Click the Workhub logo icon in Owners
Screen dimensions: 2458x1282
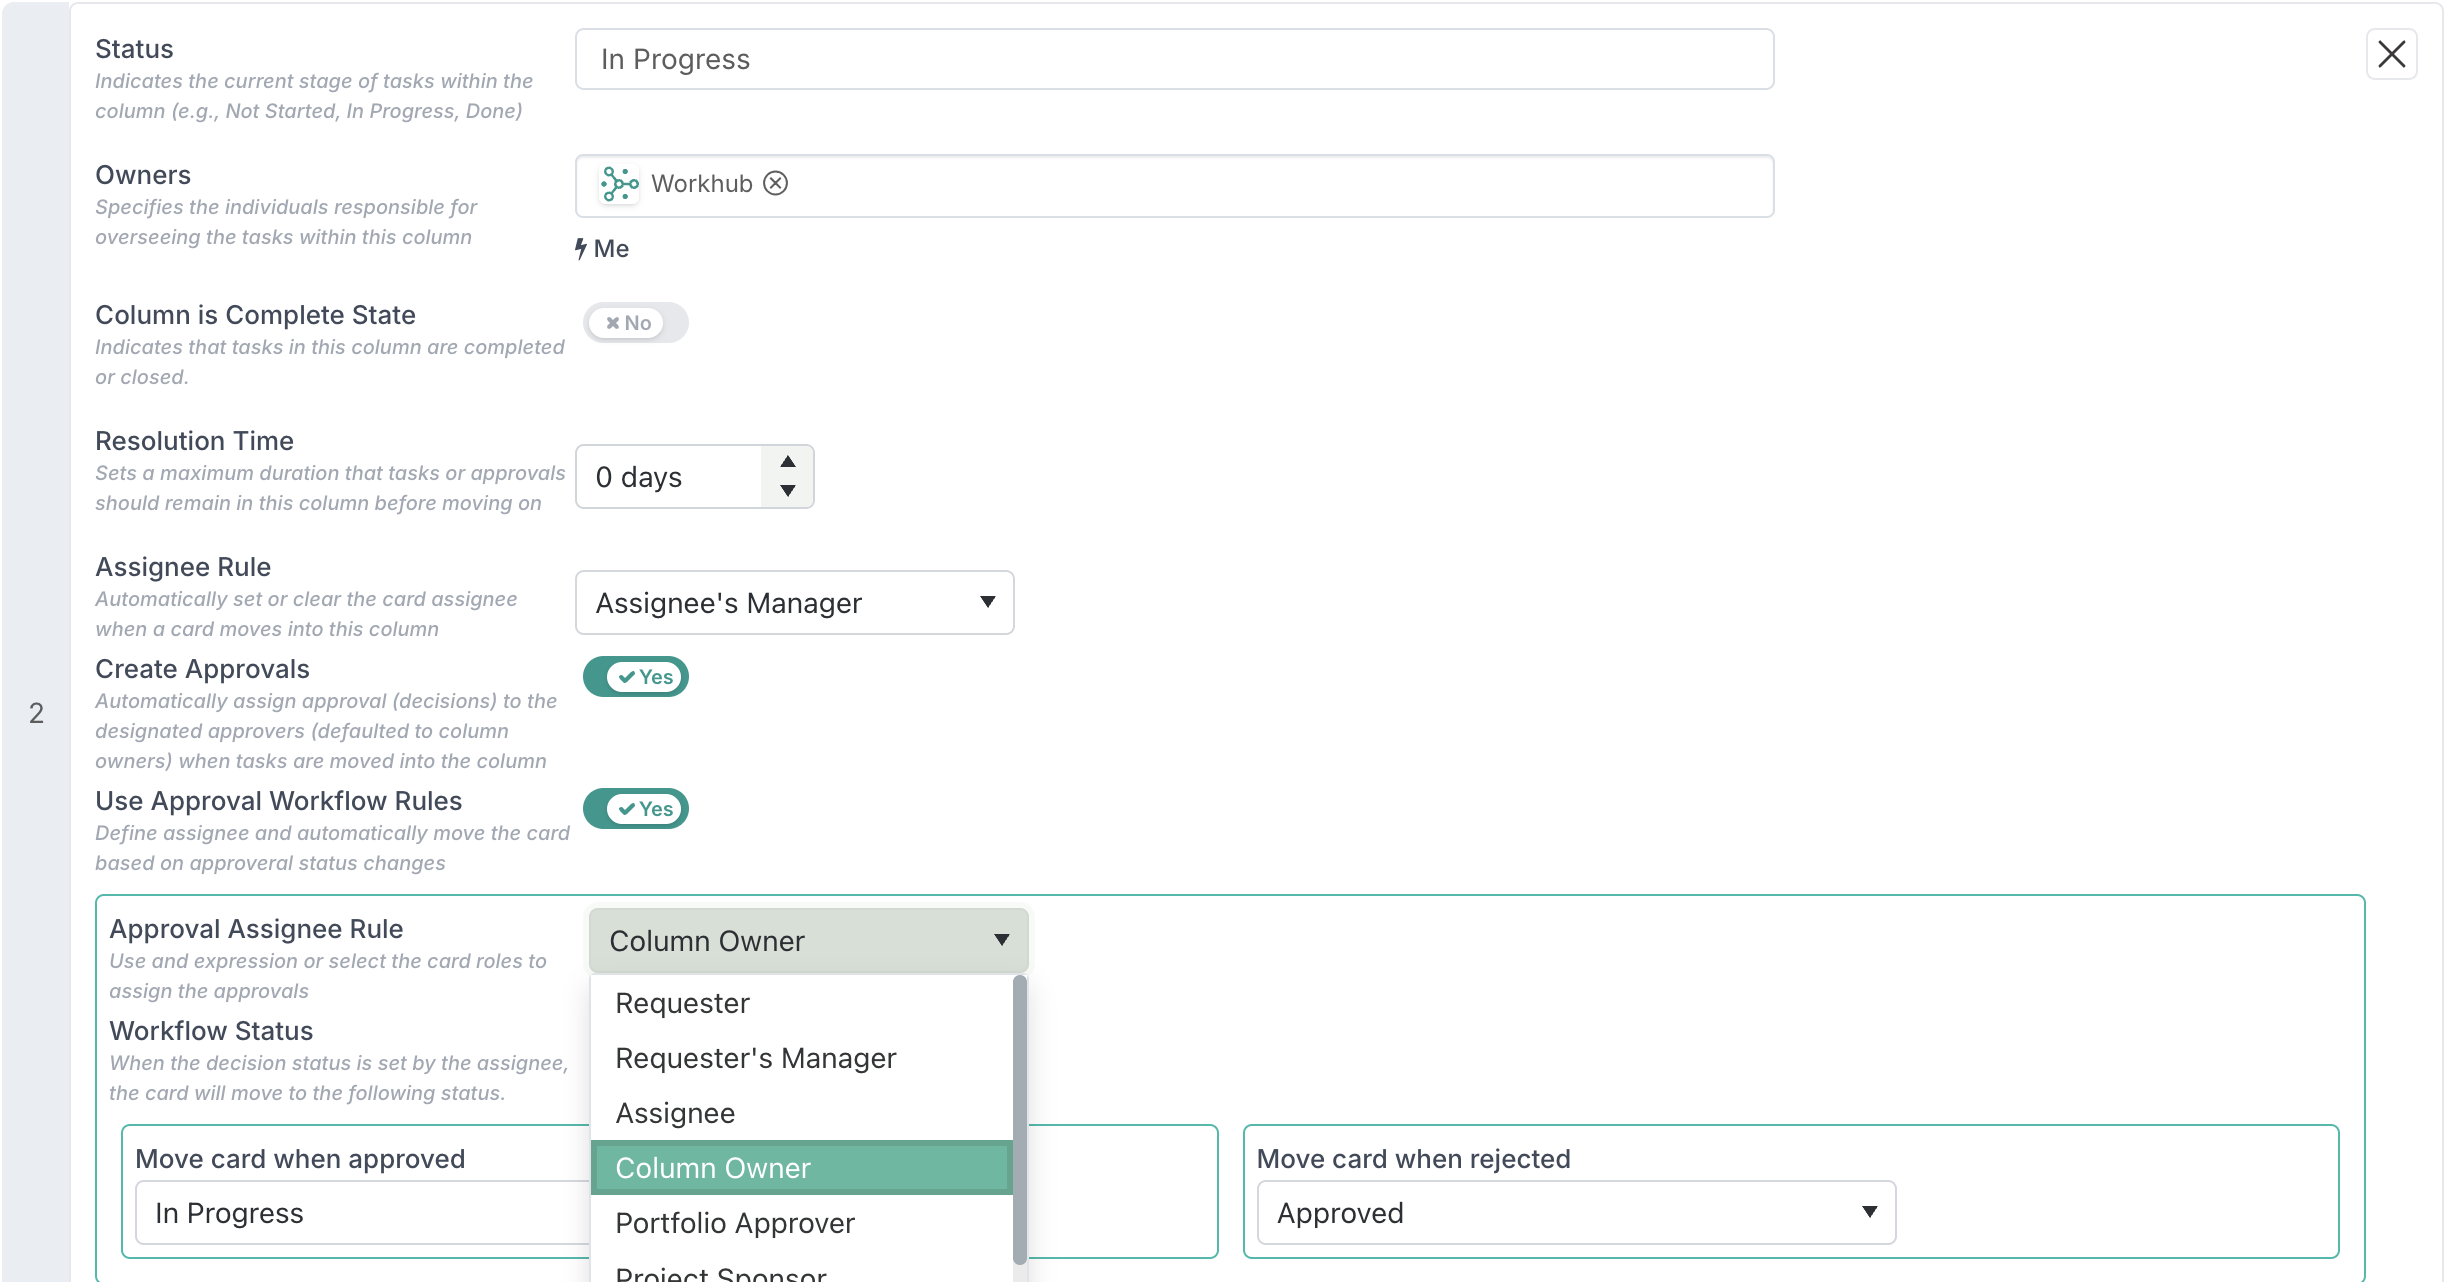619,184
